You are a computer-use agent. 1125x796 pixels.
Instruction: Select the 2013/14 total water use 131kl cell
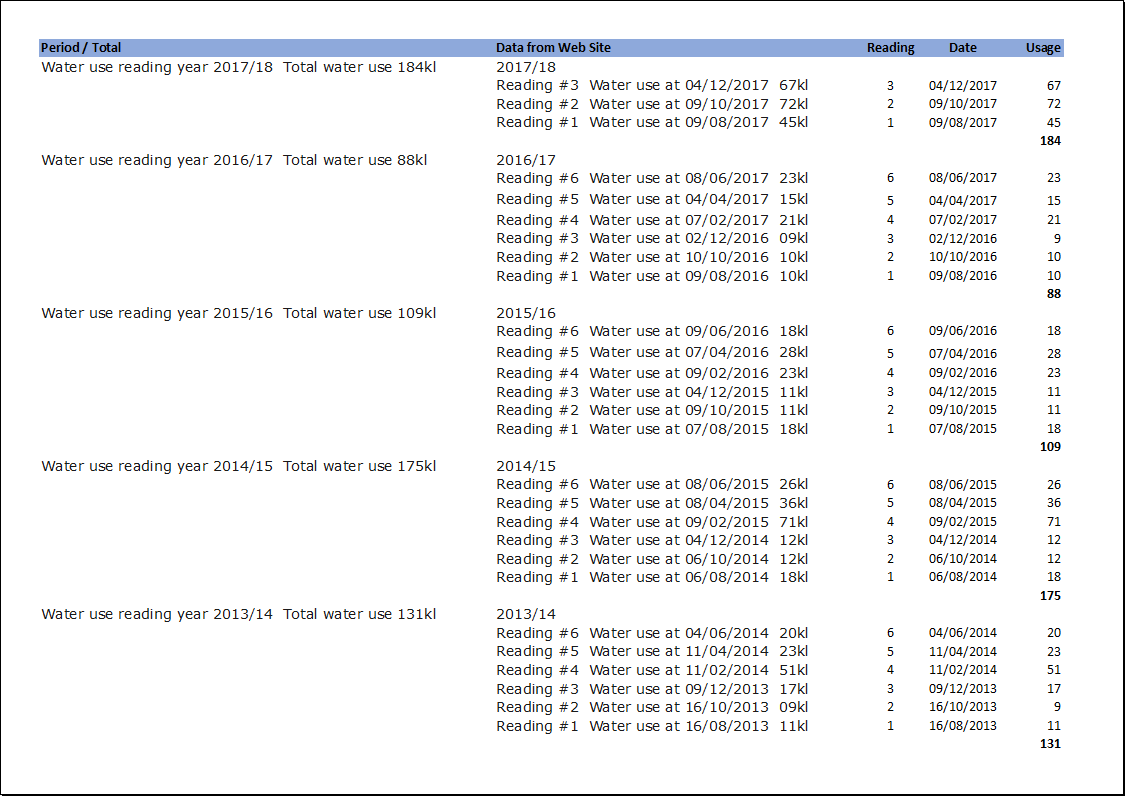238,614
